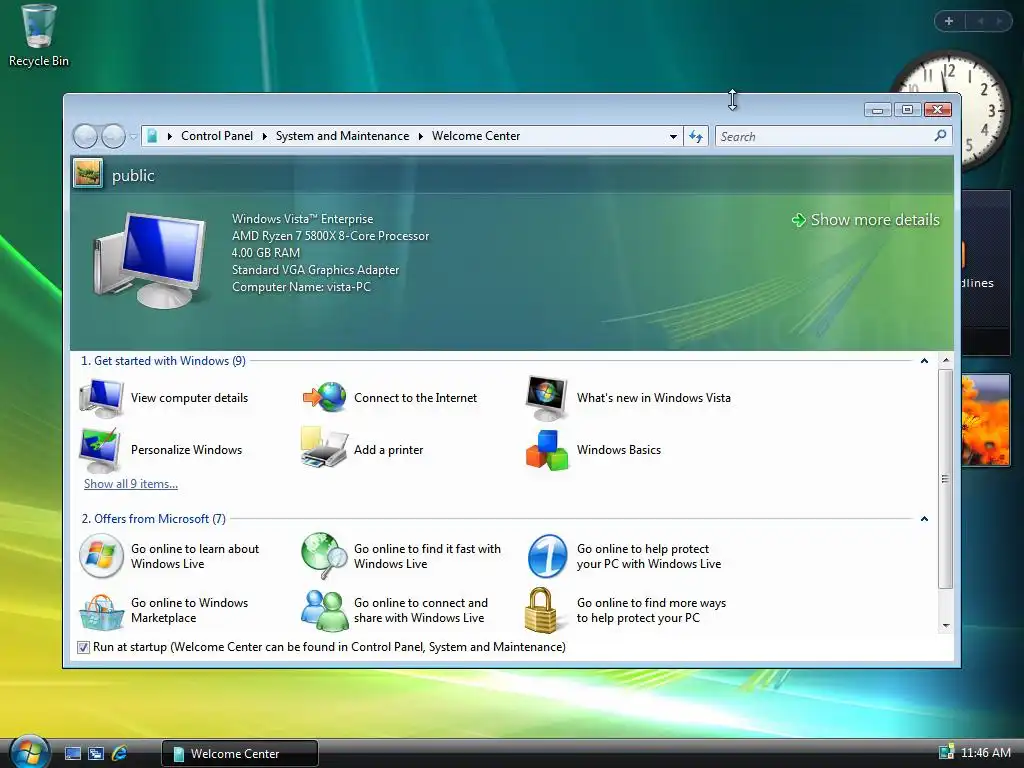Click protect your PC with Windows Live icon
The image size is (1024, 768).
[547, 556]
